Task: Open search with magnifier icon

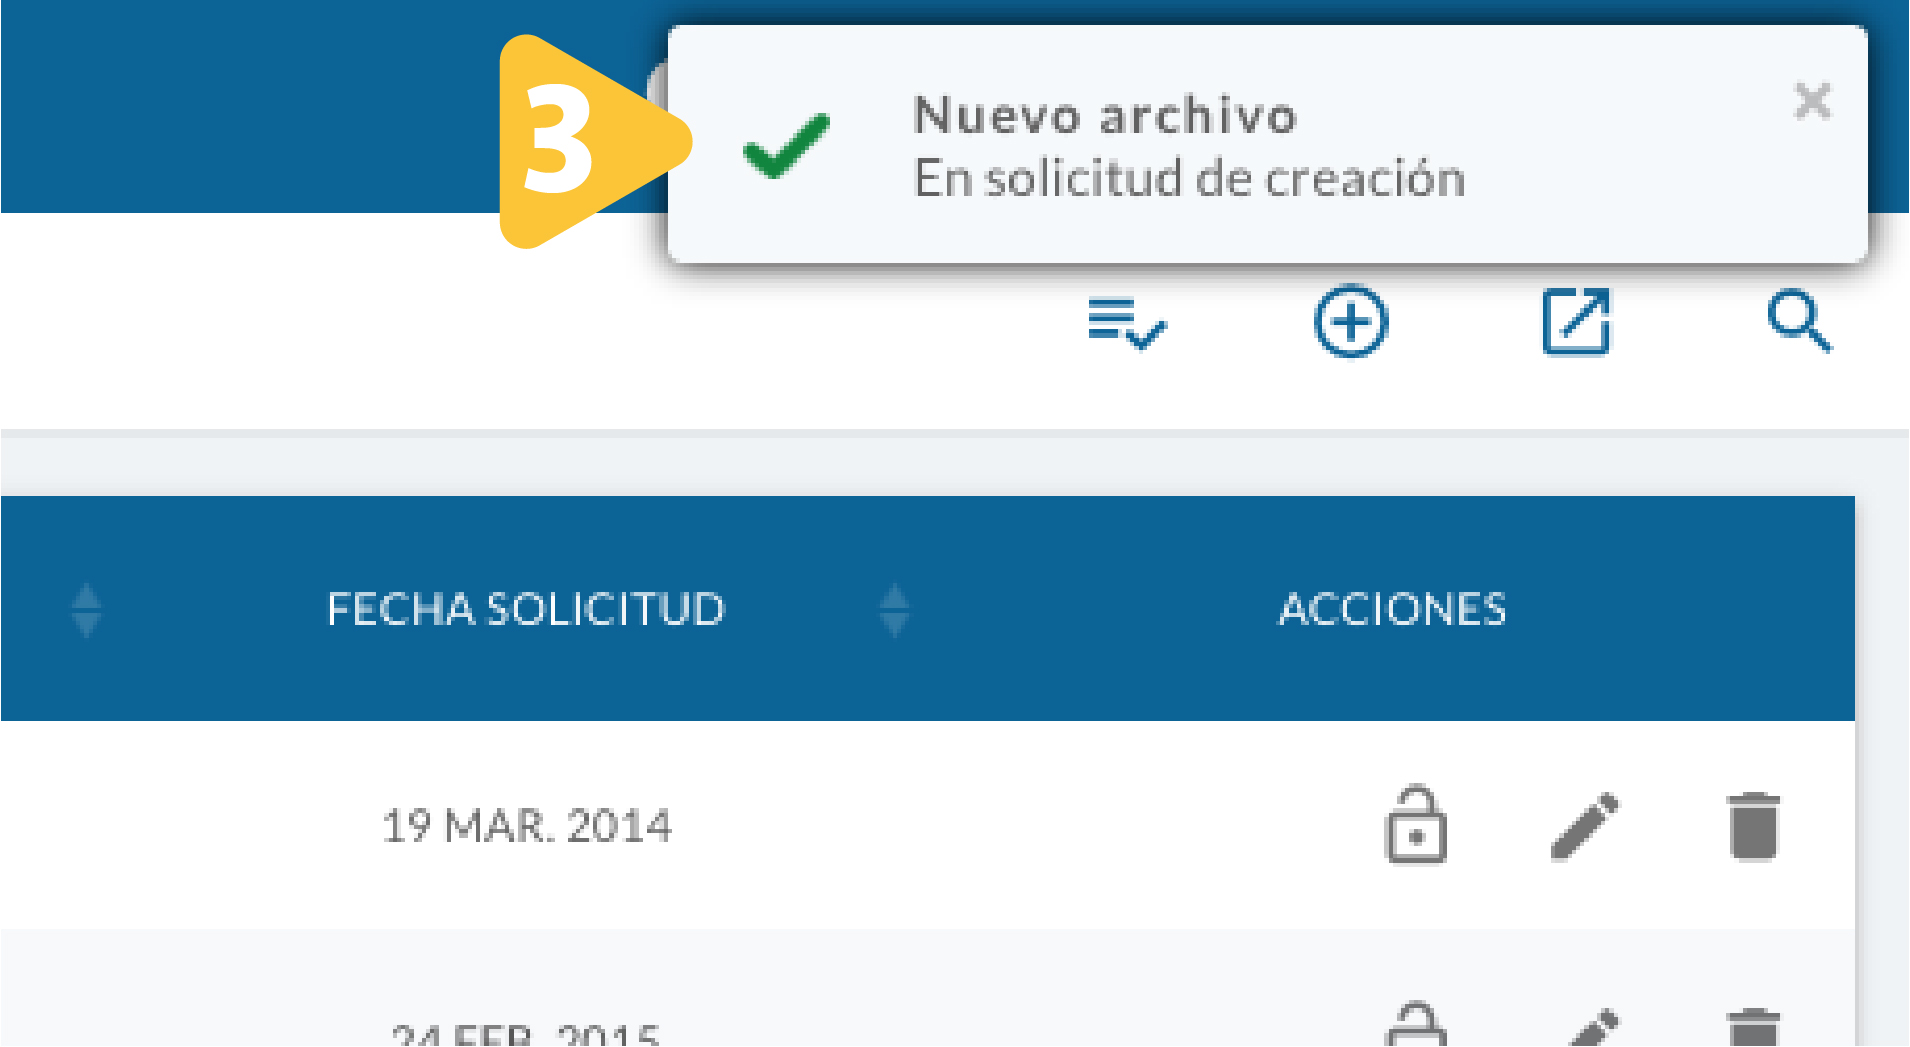Action: [x=1800, y=322]
